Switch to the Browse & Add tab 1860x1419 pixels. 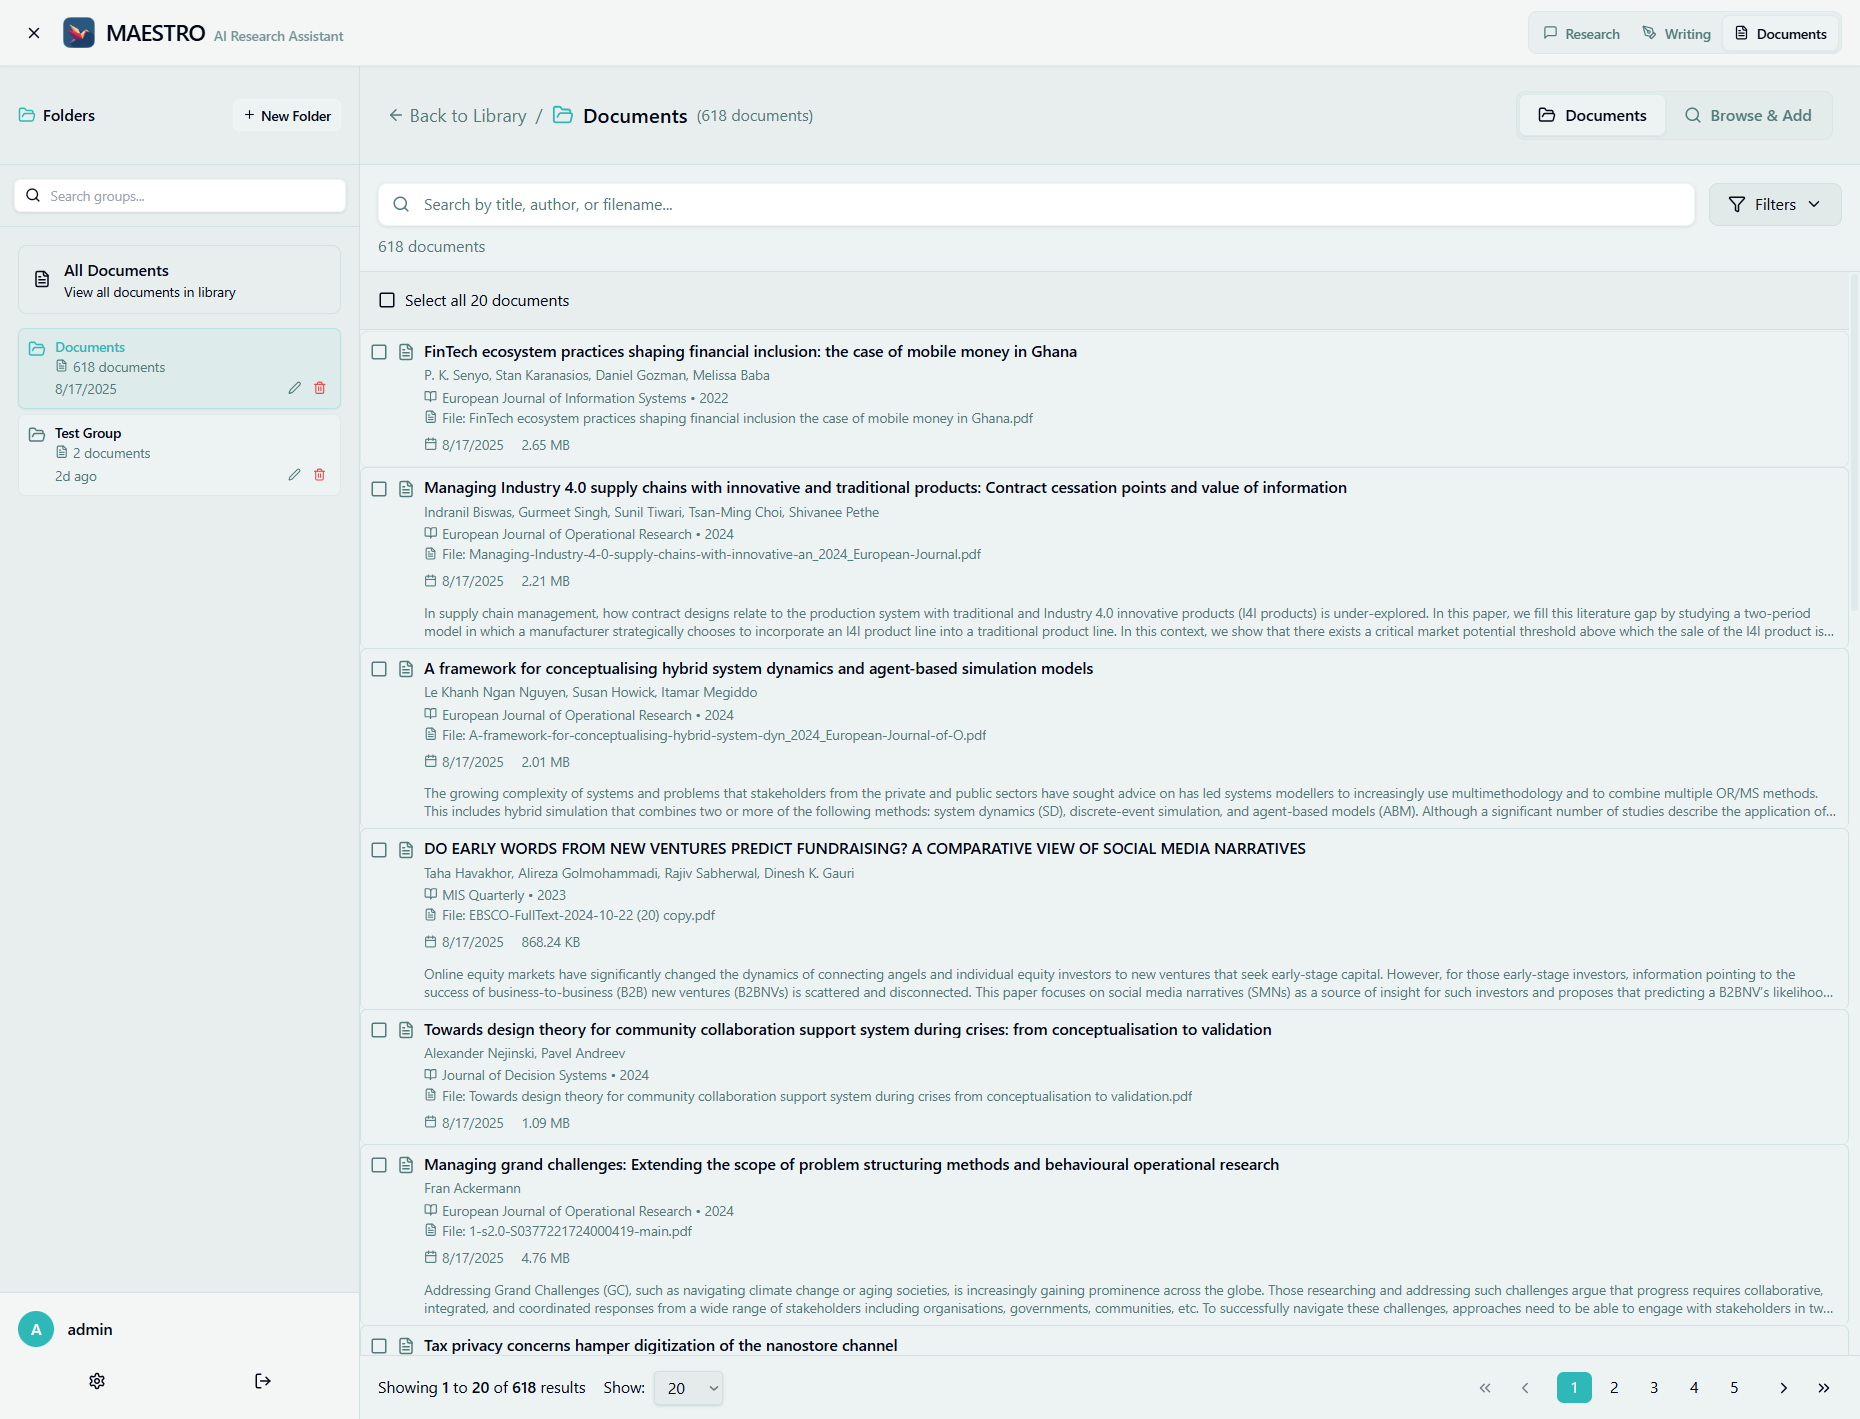[x=1748, y=115]
